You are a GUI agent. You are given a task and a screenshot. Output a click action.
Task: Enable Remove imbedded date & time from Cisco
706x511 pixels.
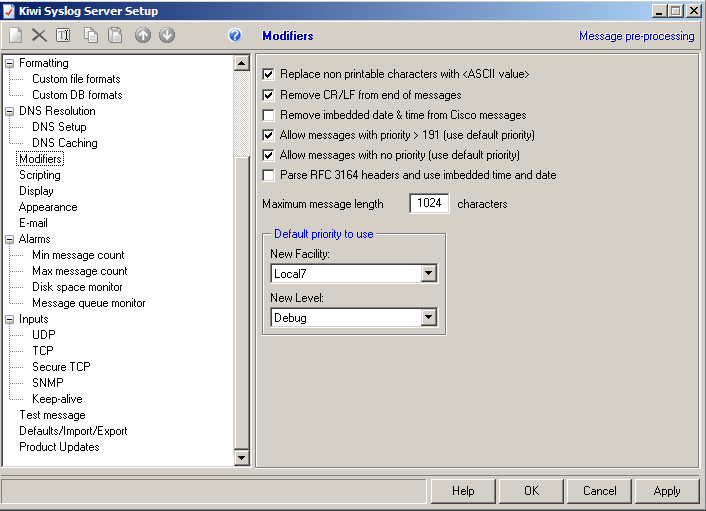pos(268,115)
